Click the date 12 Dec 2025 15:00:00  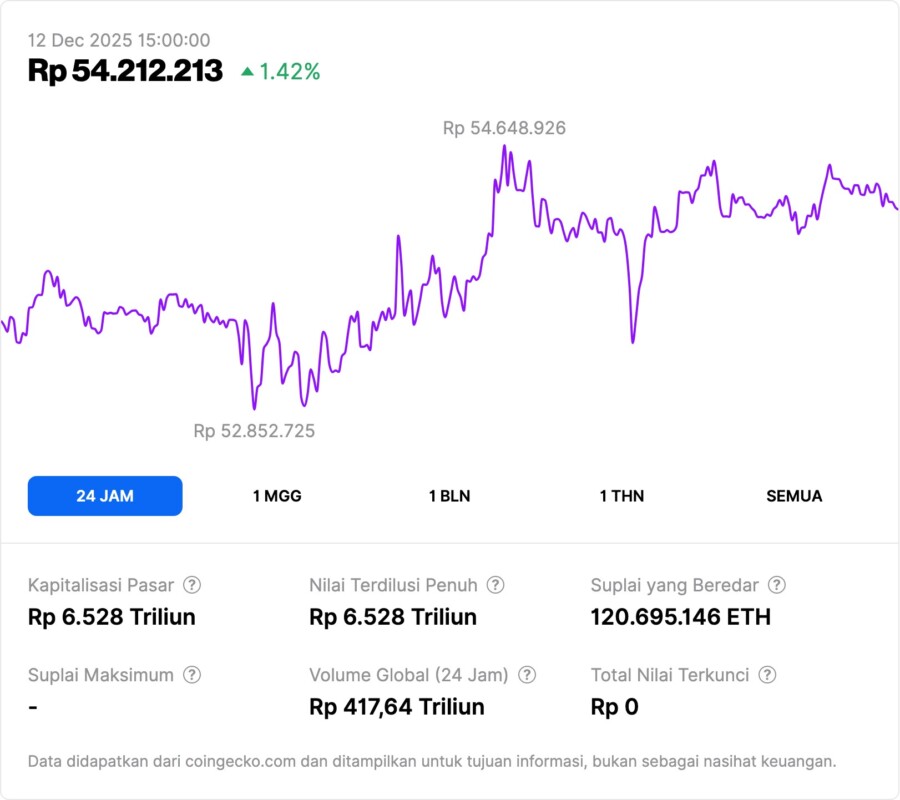click(x=119, y=40)
